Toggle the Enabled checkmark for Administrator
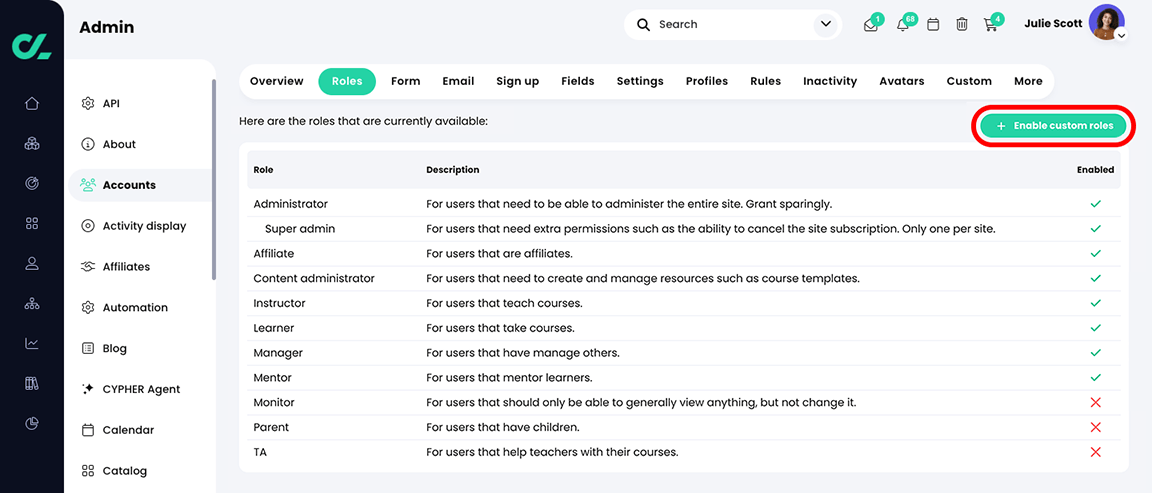This screenshot has height=493, width=1152. point(1095,204)
